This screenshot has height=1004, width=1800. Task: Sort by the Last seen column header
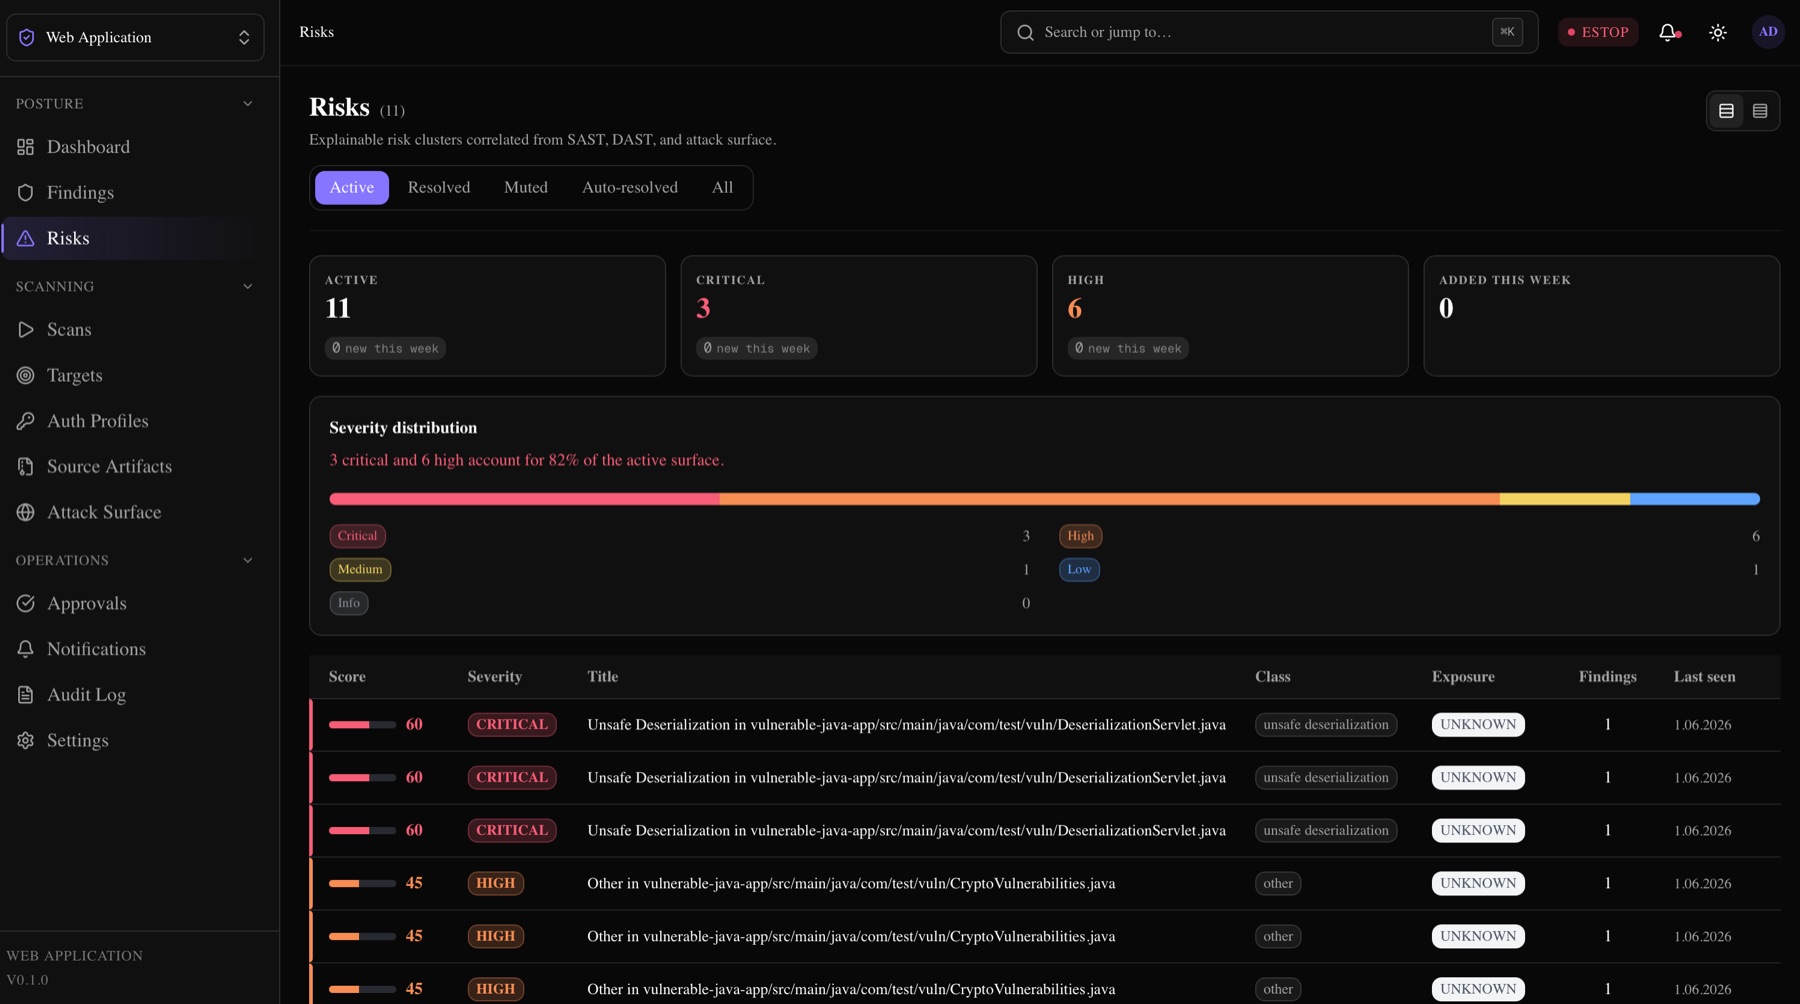click(1704, 677)
